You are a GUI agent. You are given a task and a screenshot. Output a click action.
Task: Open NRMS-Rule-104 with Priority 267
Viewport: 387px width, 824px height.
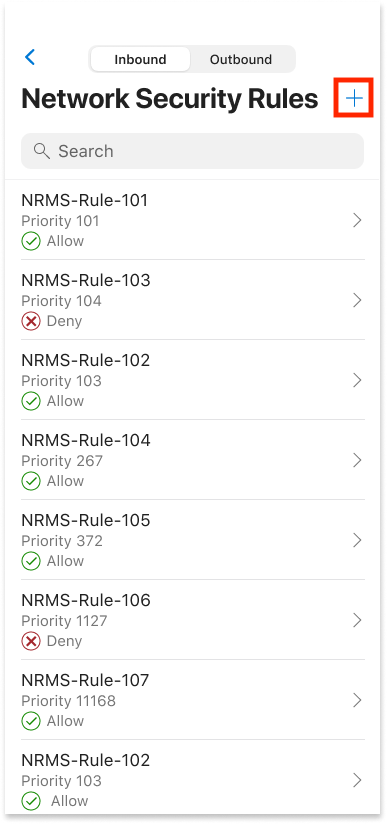click(x=192, y=460)
